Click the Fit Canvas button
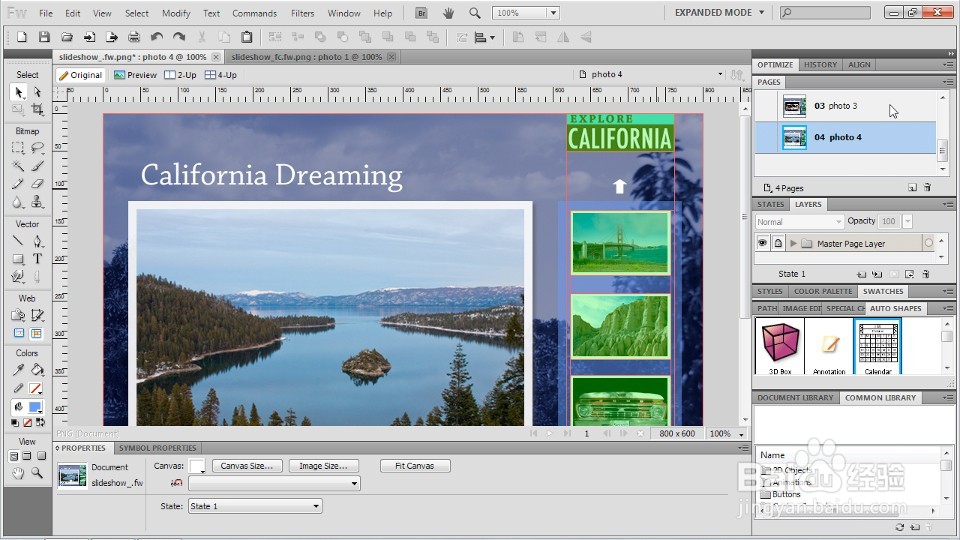The image size is (960, 540). pyautogui.click(x=414, y=466)
